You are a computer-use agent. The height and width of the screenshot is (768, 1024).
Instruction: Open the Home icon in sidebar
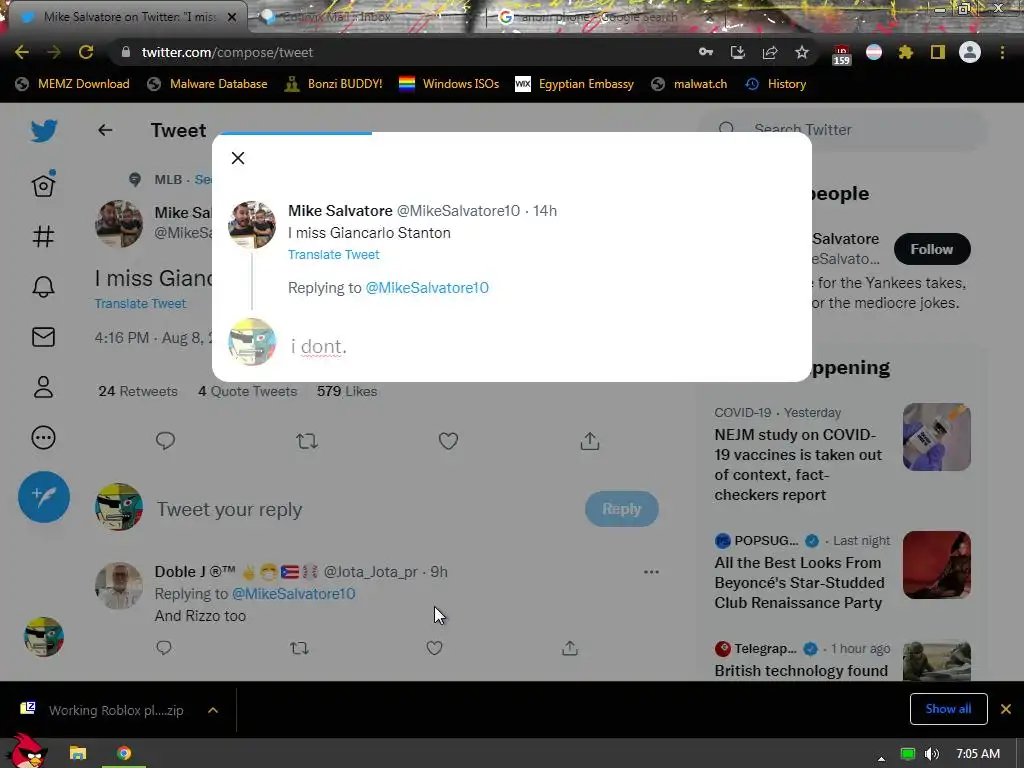tap(43, 185)
